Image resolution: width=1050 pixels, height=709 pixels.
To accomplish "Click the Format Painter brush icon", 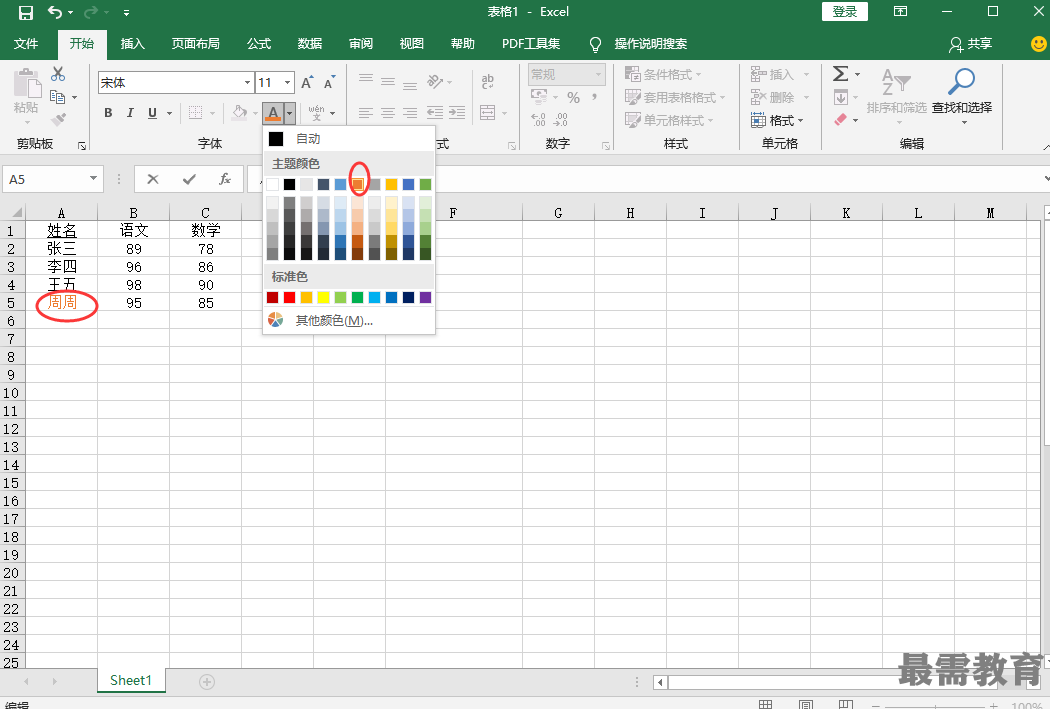I will [58, 119].
